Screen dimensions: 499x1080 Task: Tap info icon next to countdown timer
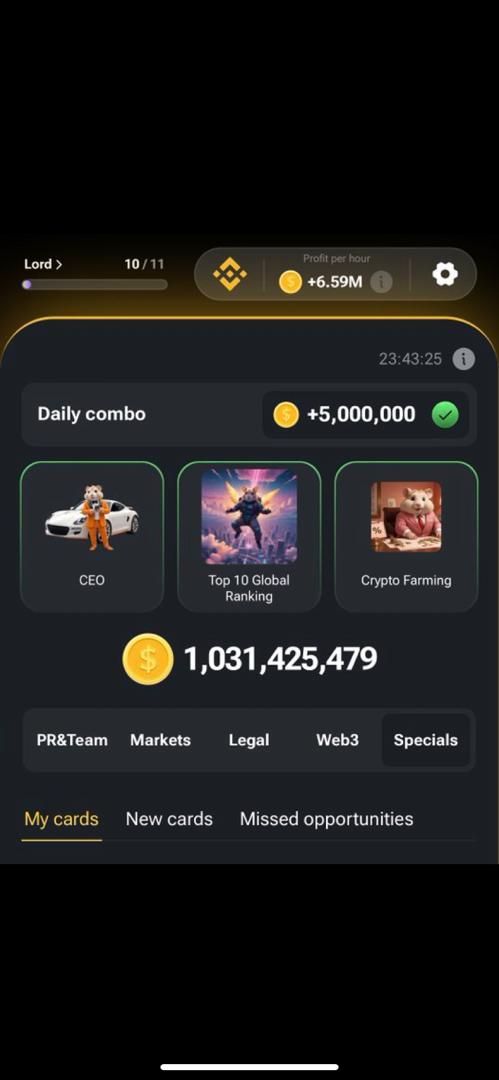coord(463,358)
